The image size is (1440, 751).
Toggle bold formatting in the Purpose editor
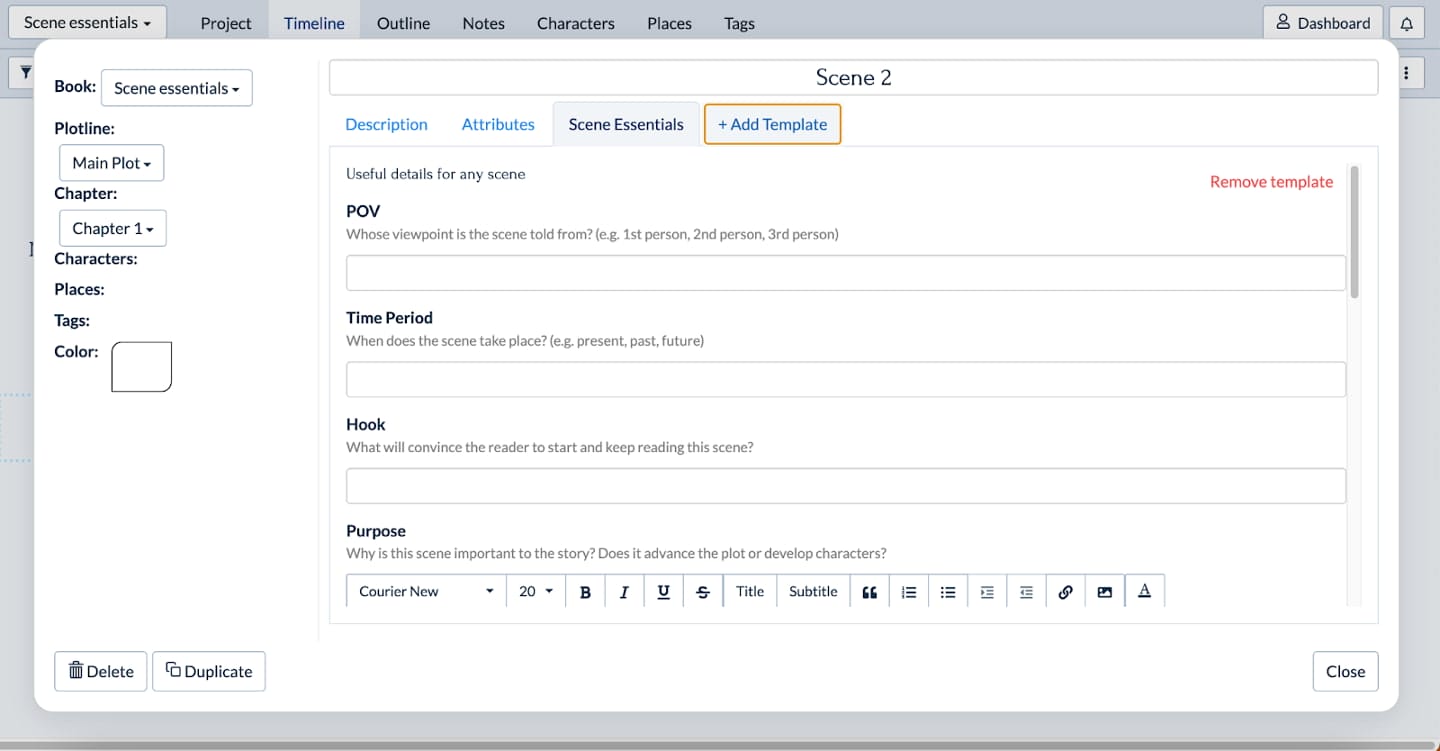tap(585, 591)
